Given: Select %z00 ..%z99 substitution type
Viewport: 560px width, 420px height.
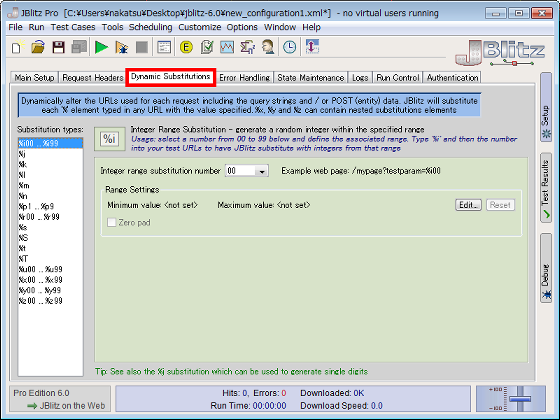Looking at the screenshot, I should 50,301.
